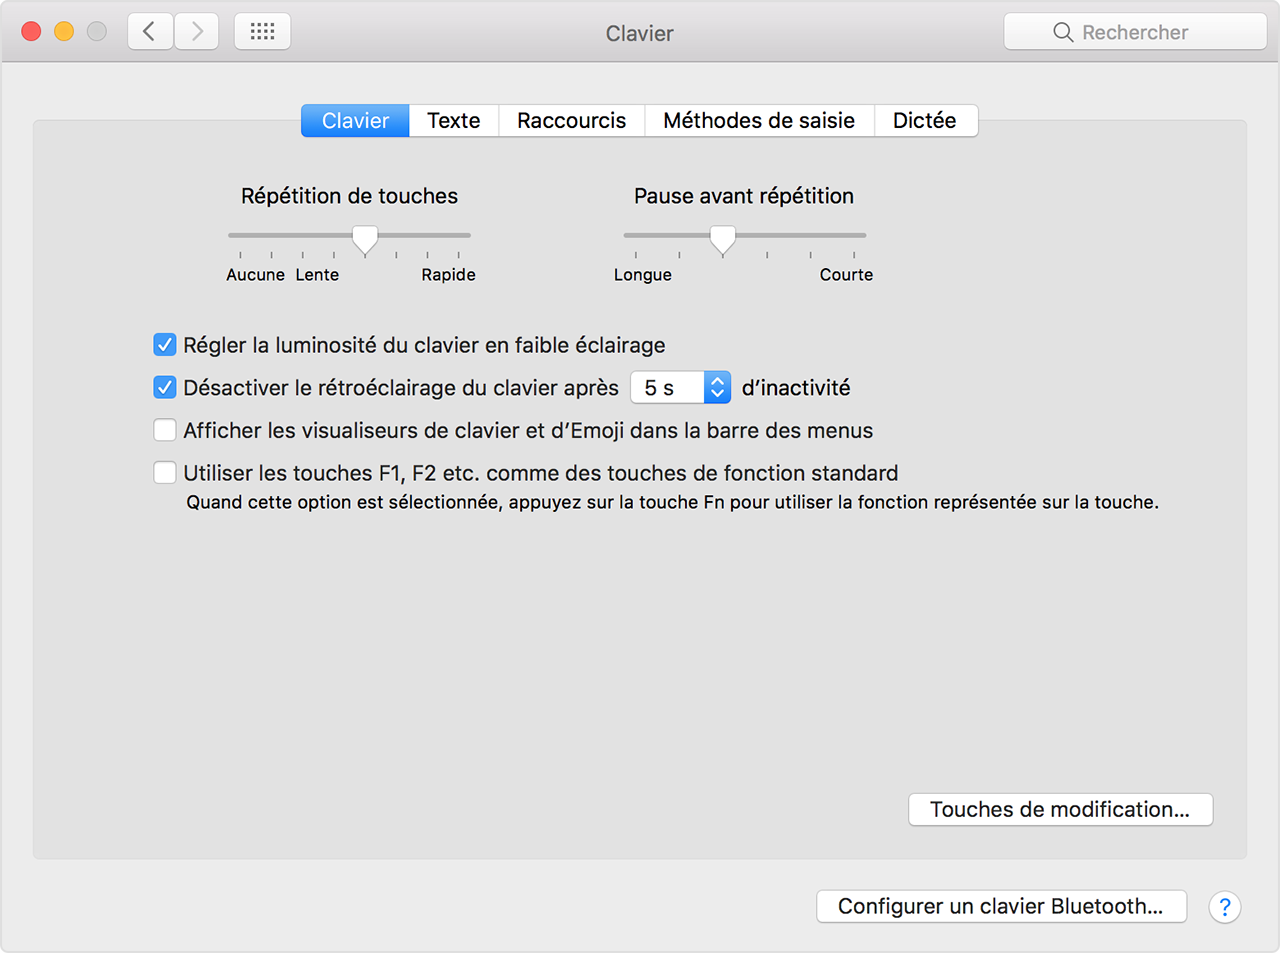Click Configurer un clavier Bluetooth button
1280x954 pixels.
click(x=1000, y=907)
